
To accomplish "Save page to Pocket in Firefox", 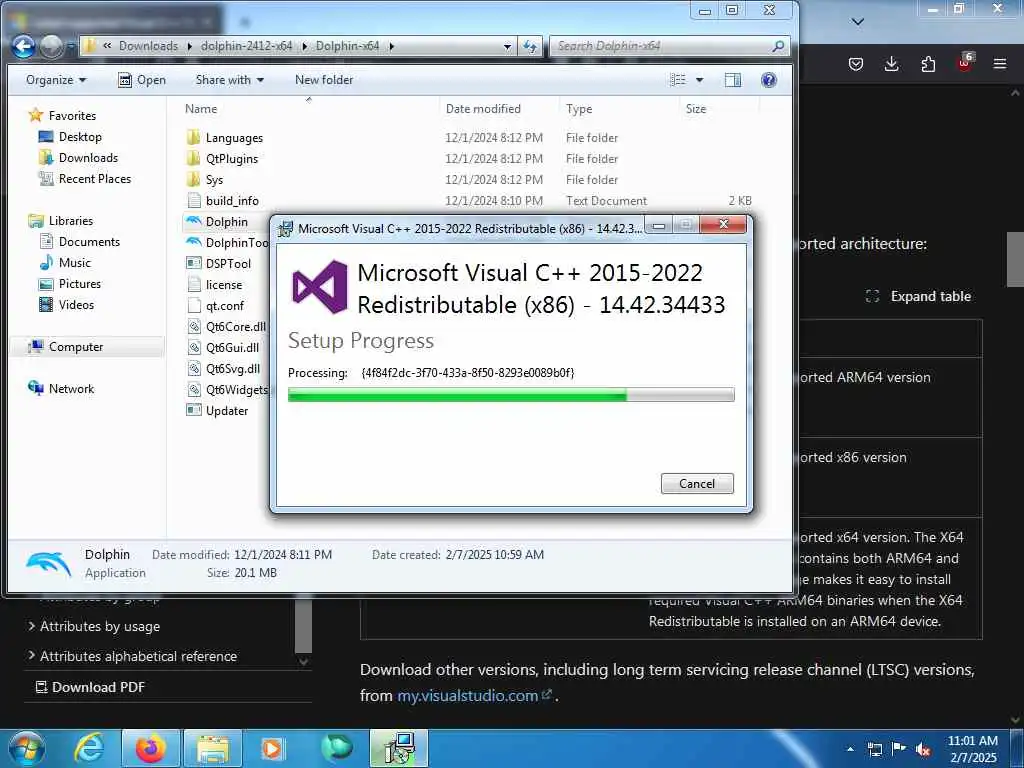I will click(856, 64).
